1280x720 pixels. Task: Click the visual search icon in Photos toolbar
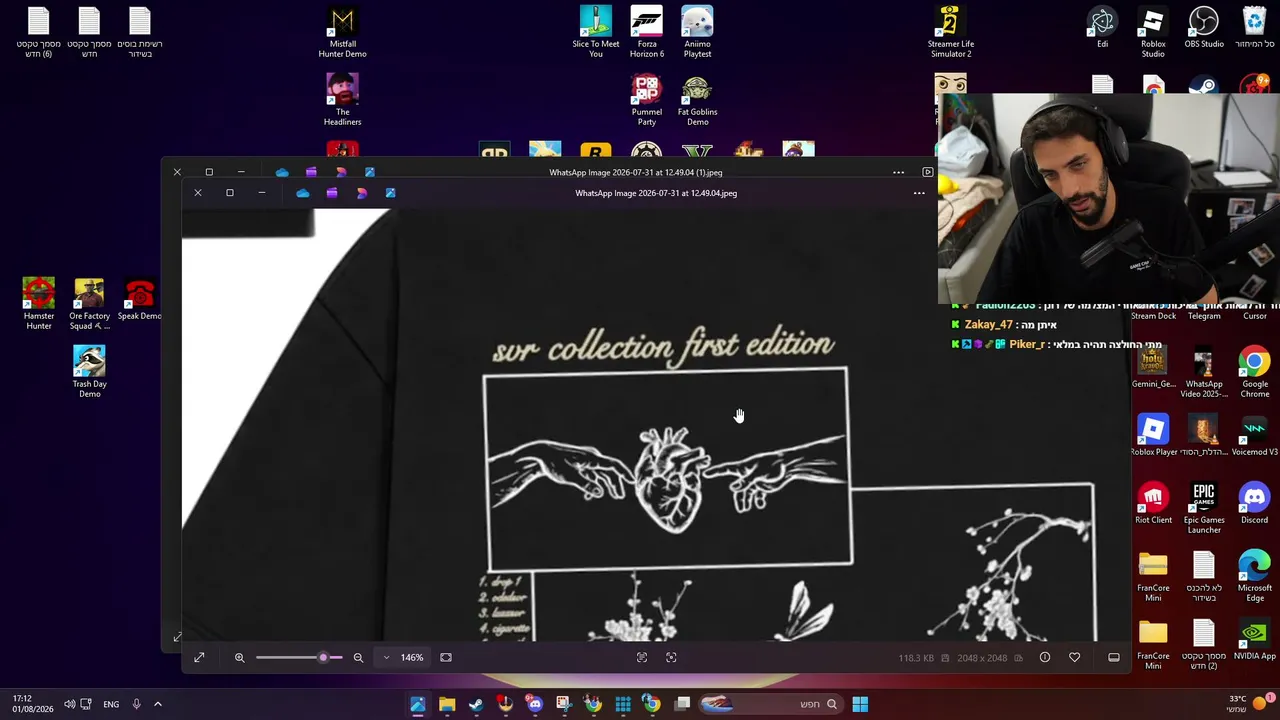point(671,657)
